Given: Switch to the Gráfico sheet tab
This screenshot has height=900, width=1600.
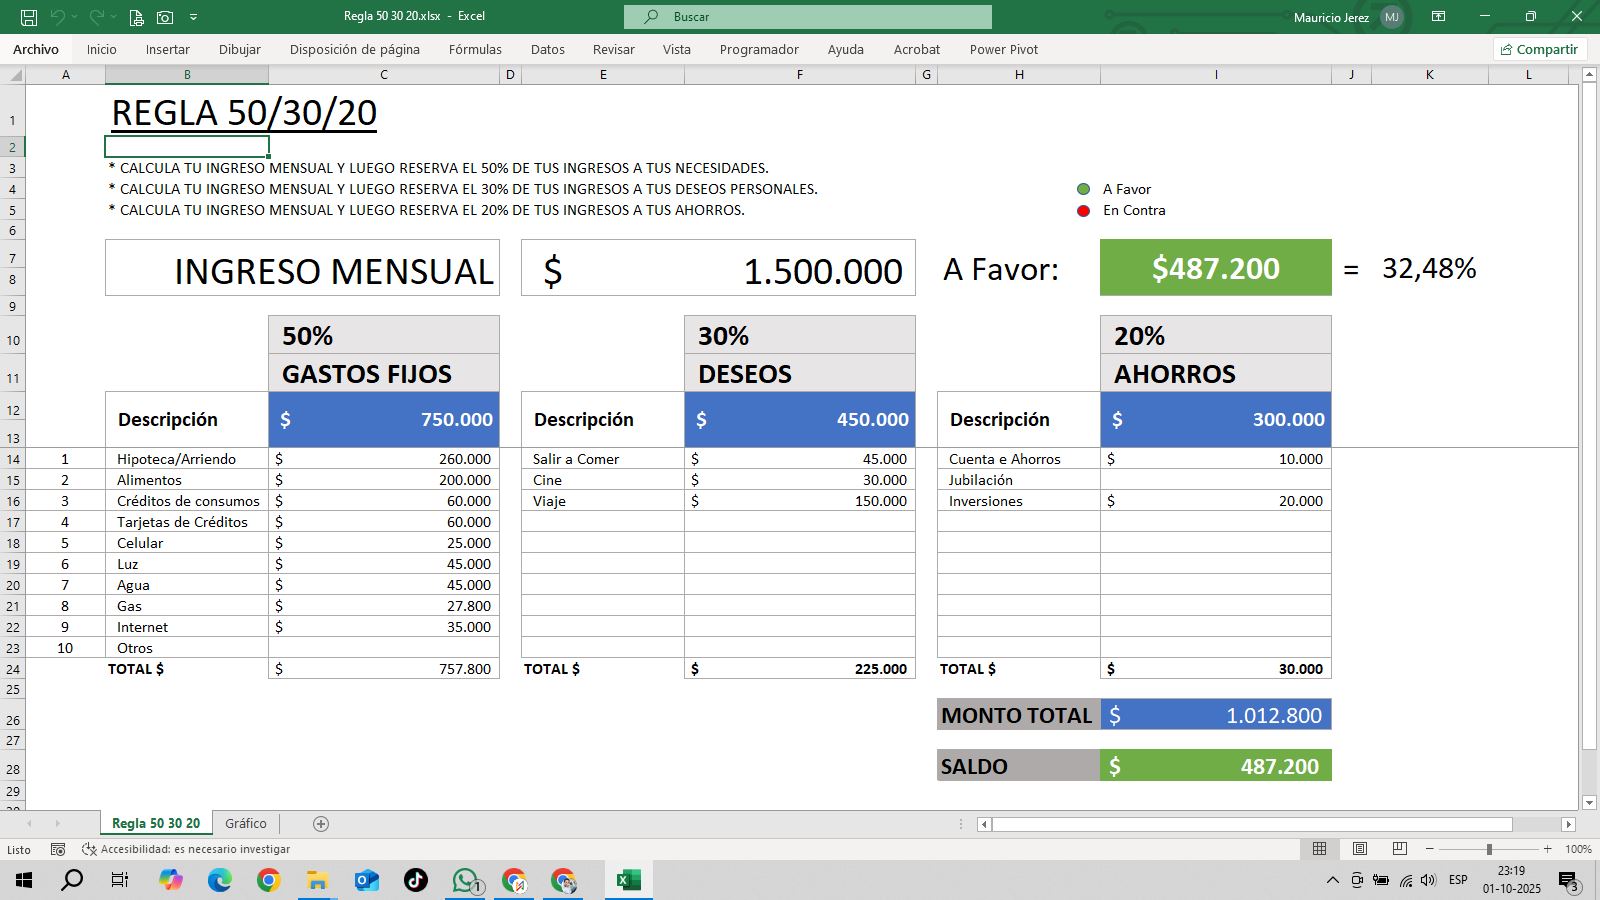Looking at the screenshot, I should tap(246, 823).
